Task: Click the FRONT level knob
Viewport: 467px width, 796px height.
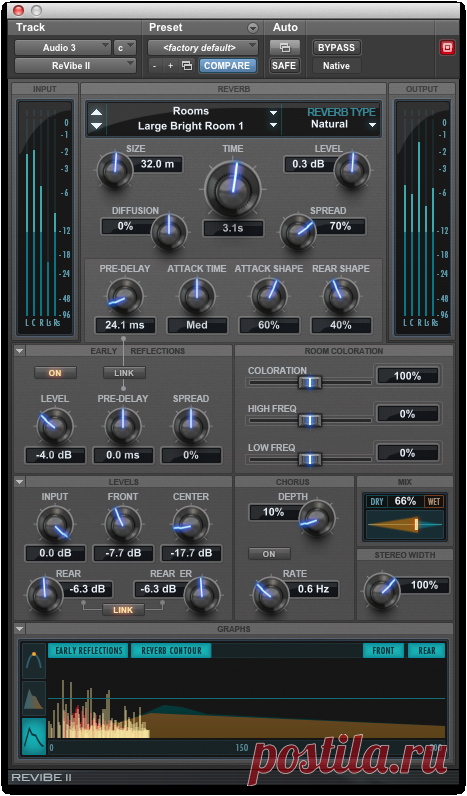Action: [x=122, y=524]
